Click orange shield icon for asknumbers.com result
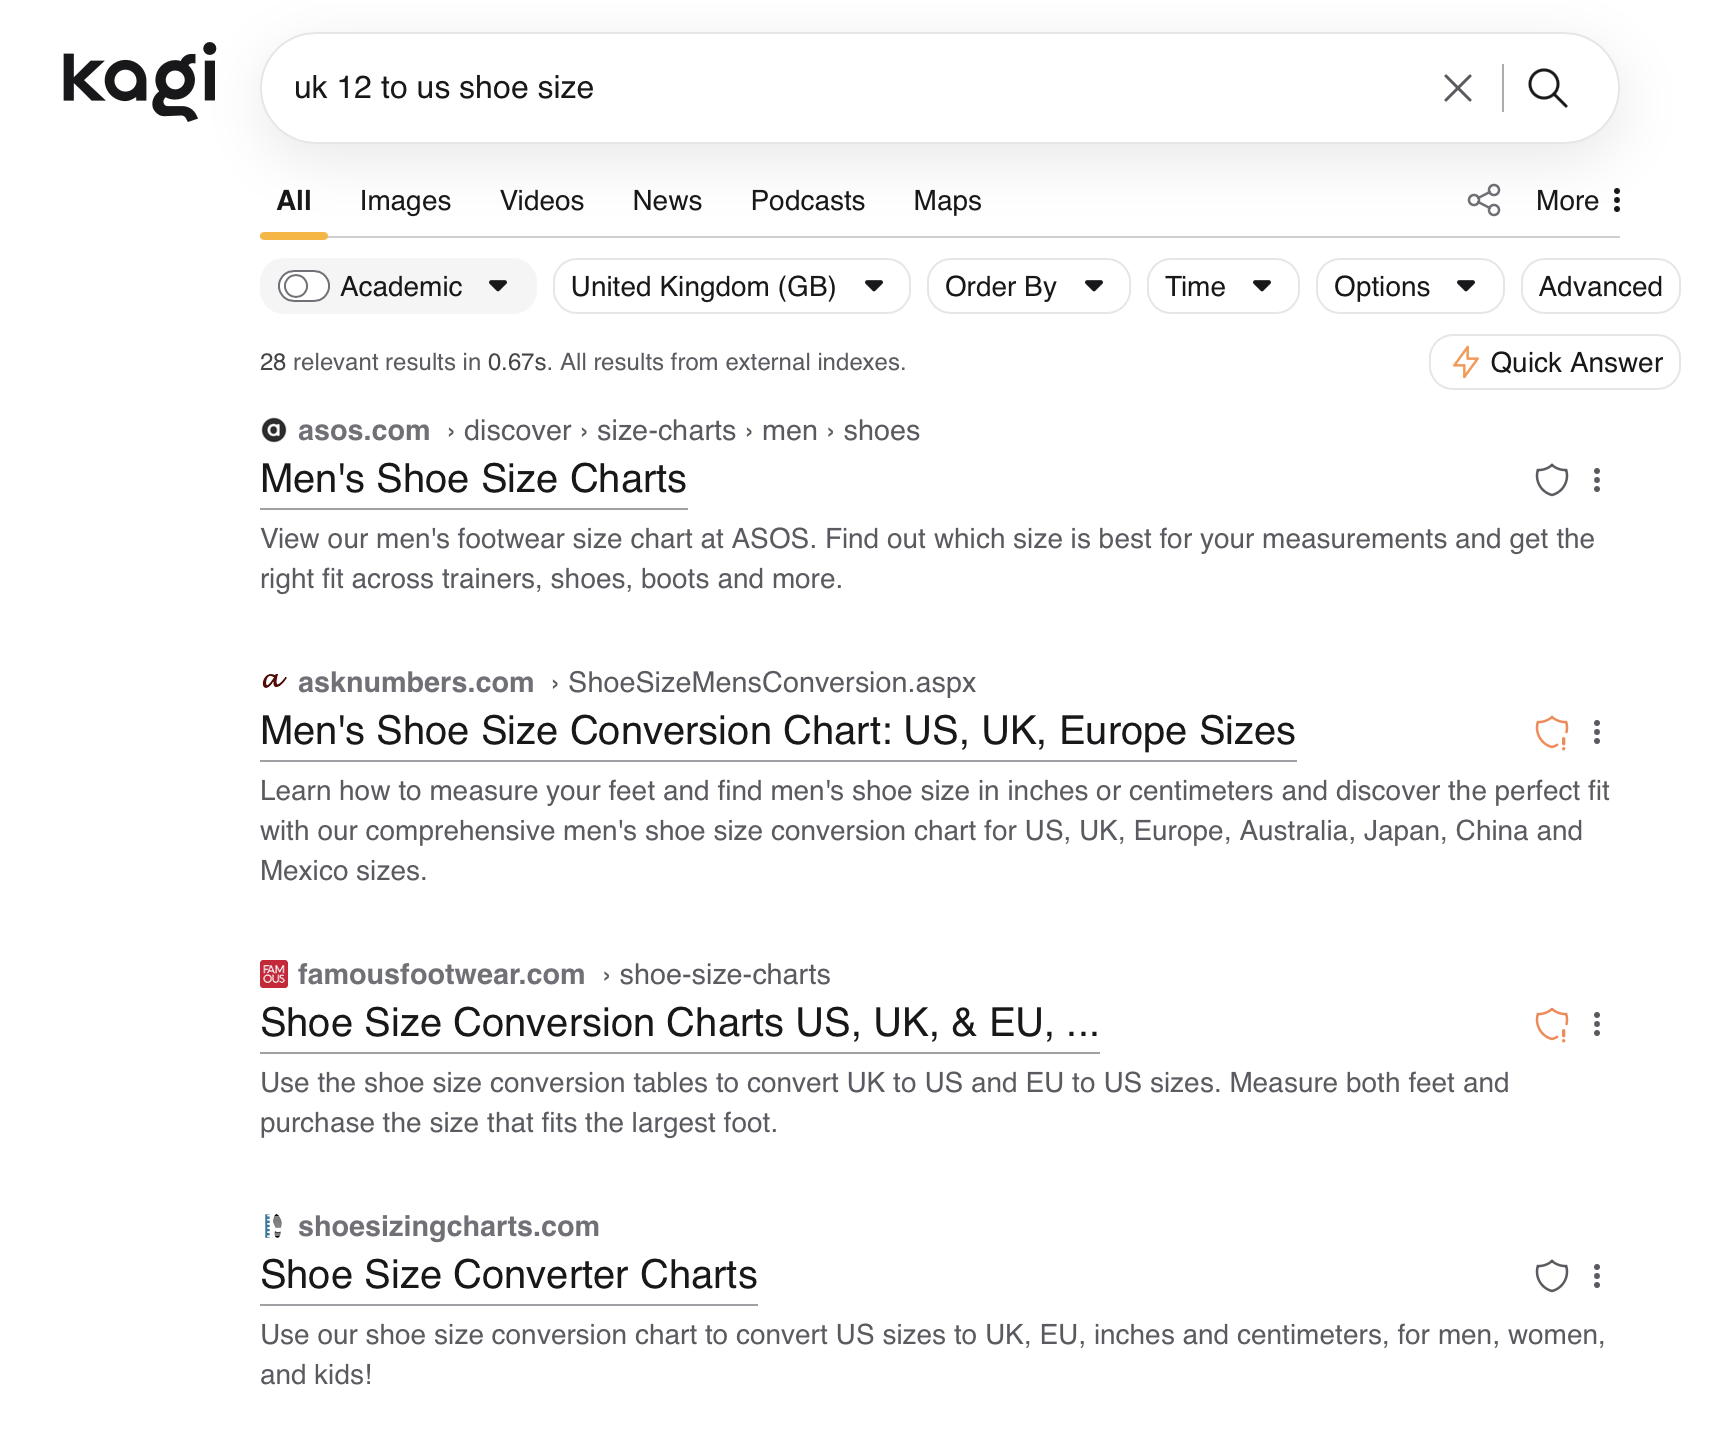 click(x=1551, y=732)
